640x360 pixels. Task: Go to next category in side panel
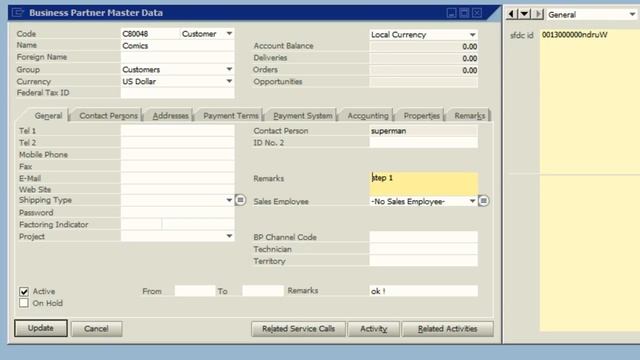(x=538, y=14)
